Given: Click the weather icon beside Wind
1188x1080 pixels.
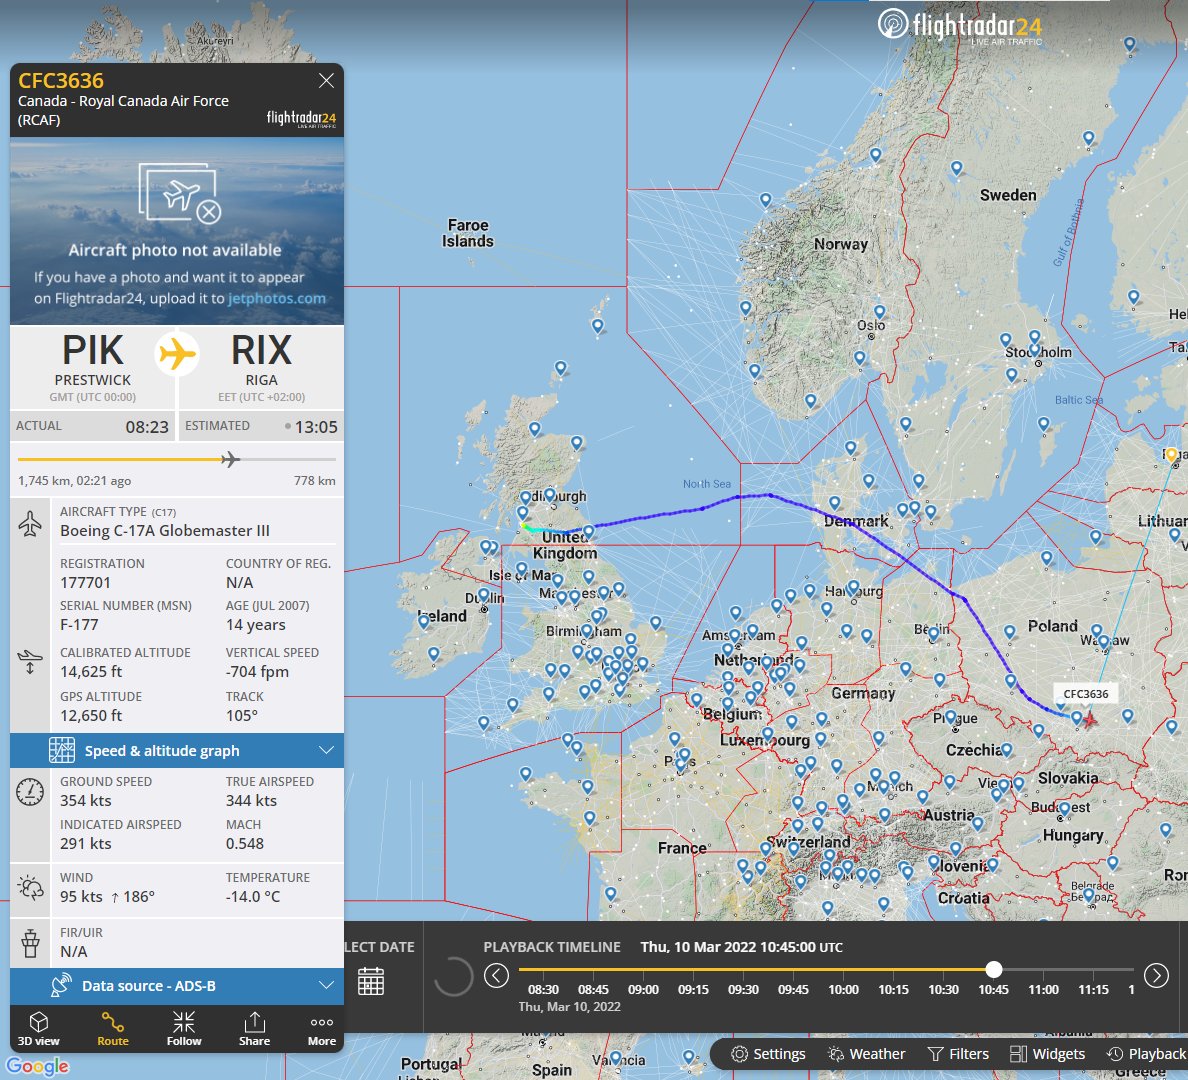Looking at the screenshot, I should [30, 887].
